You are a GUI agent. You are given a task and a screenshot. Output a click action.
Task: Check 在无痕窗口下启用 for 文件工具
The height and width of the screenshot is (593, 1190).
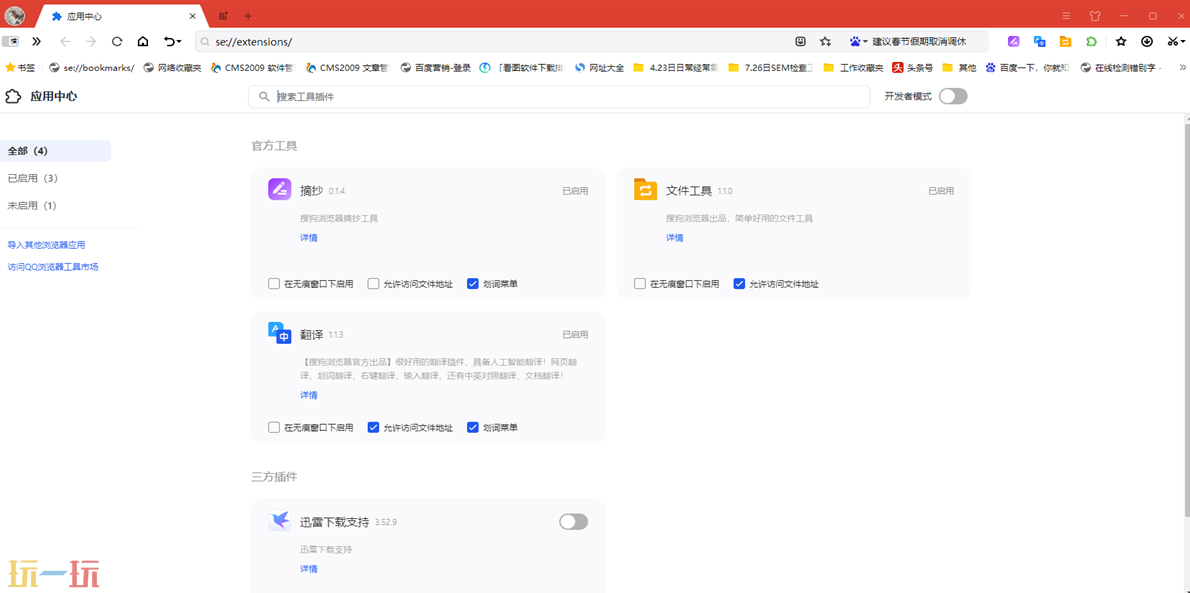(640, 284)
